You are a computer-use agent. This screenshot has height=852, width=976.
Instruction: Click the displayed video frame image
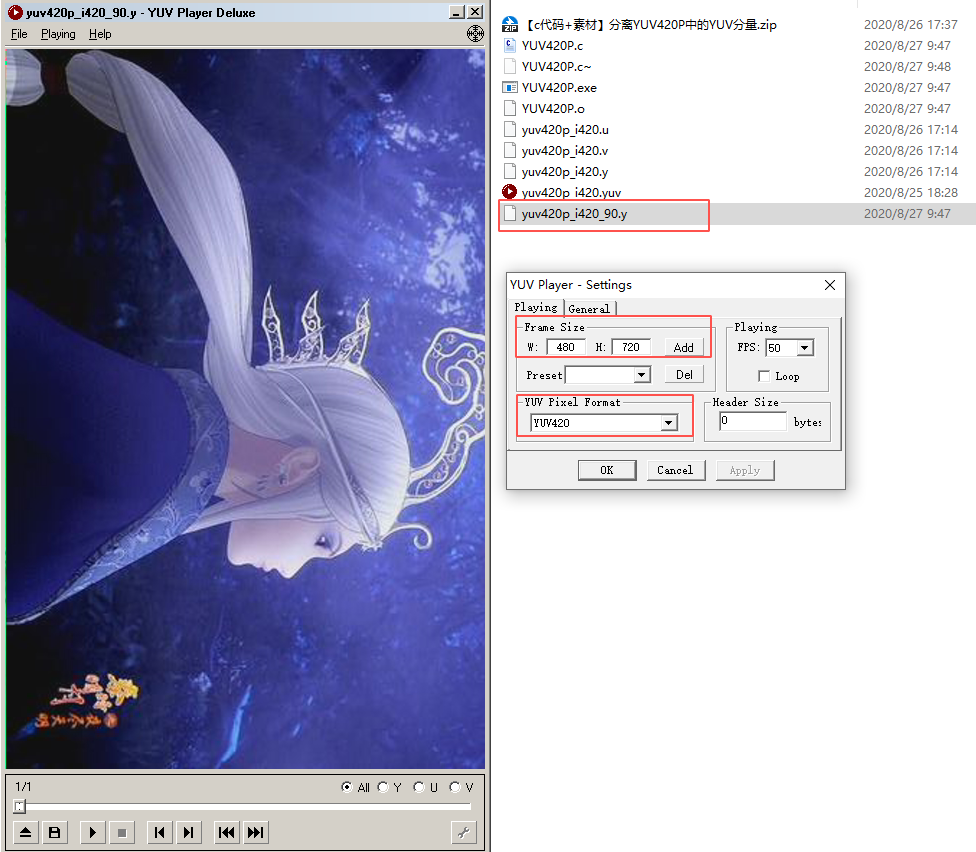[245, 409]
